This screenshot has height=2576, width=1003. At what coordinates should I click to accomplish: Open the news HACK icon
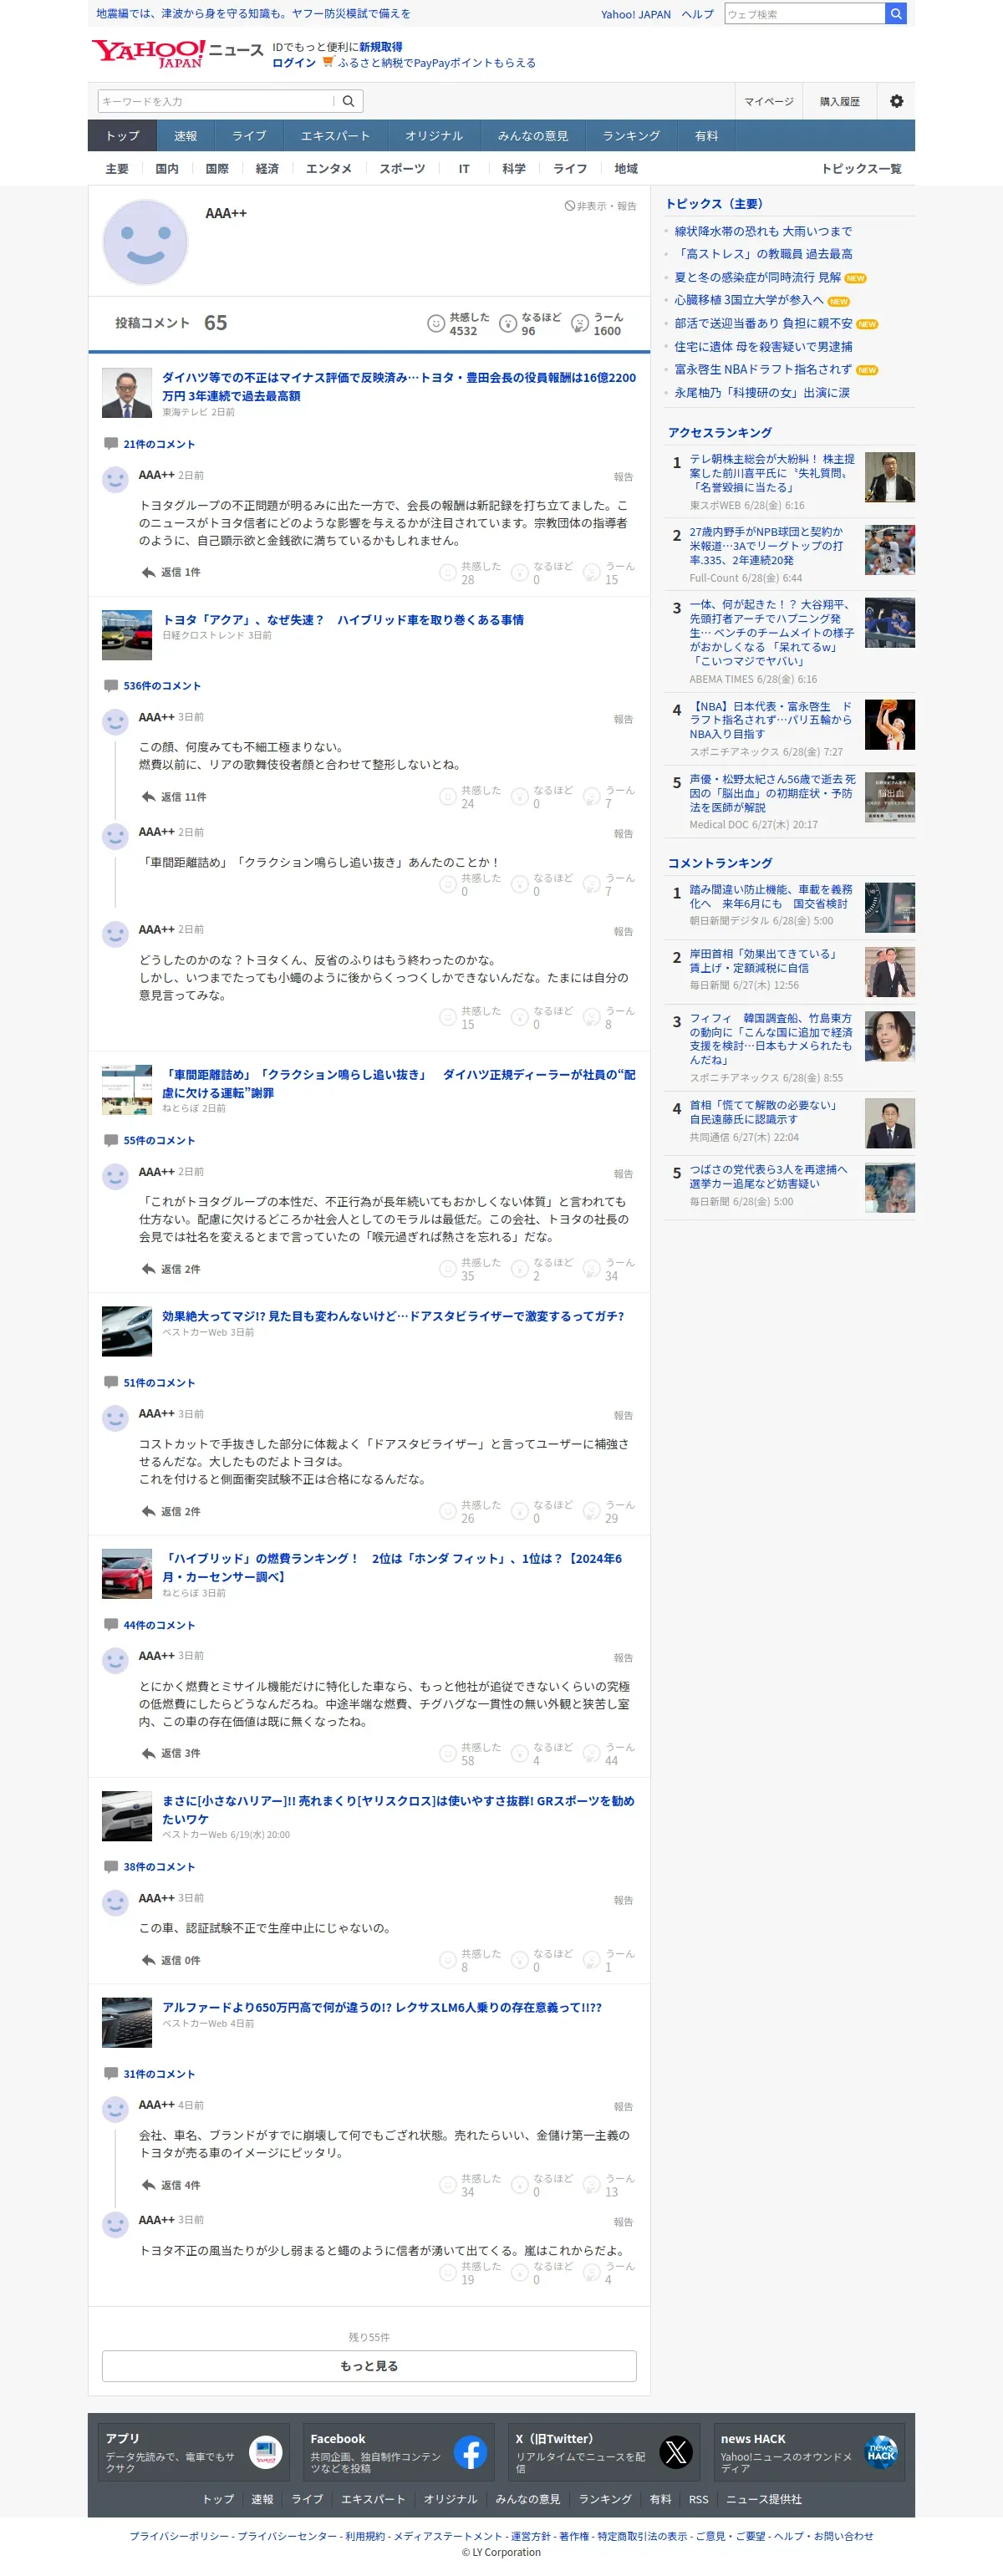point(881,2451)
